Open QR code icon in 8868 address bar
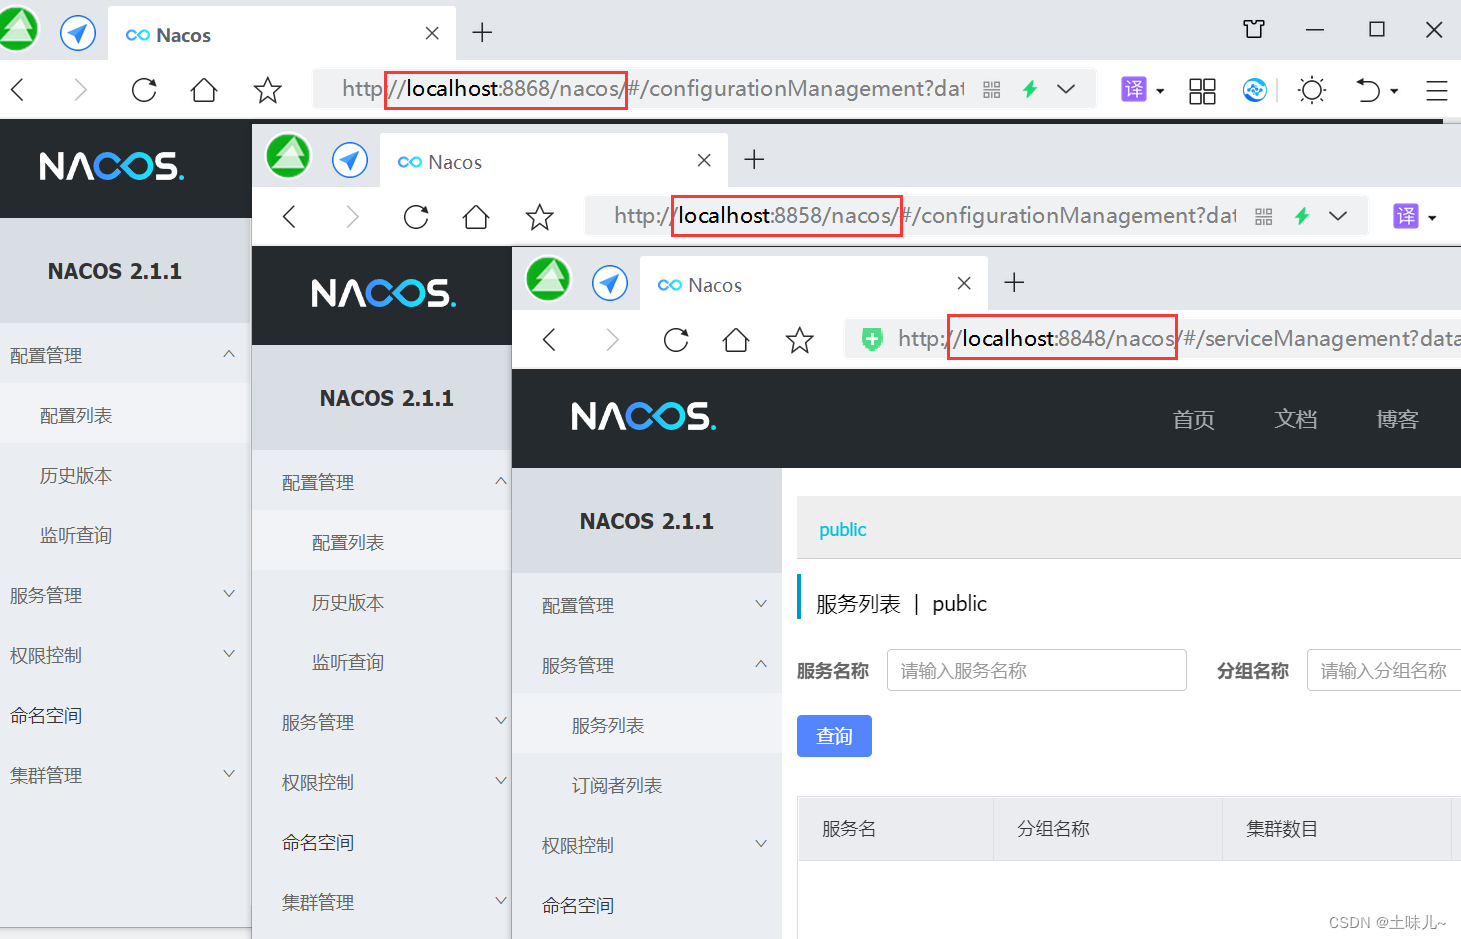Viewport: 1461px width, 939px height. [x=991, y=90]
